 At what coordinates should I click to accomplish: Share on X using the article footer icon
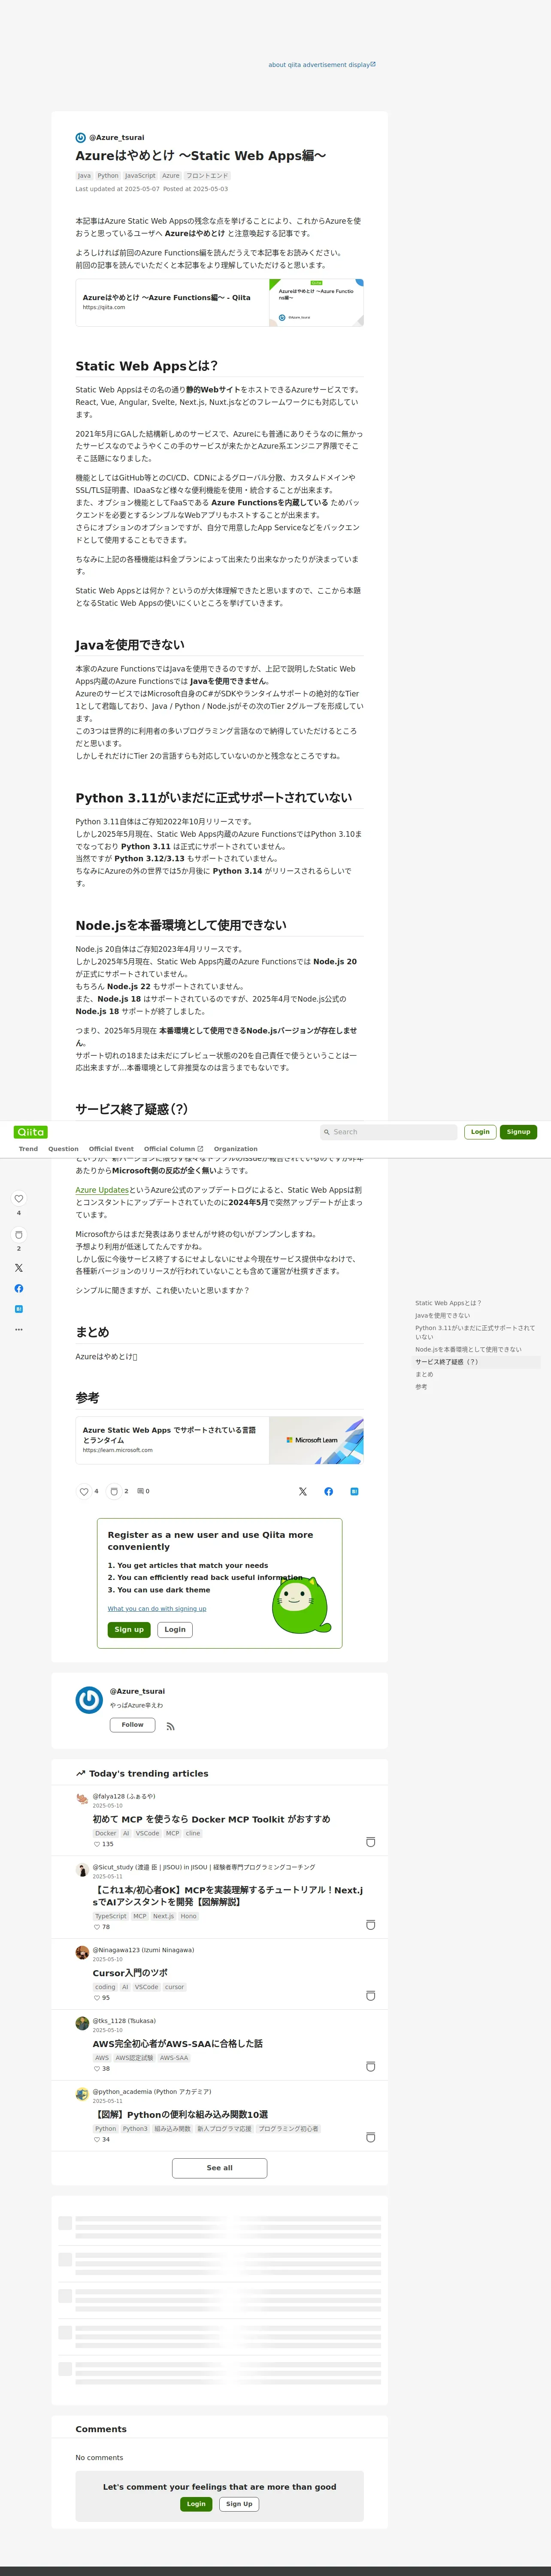coord(303,1491)
